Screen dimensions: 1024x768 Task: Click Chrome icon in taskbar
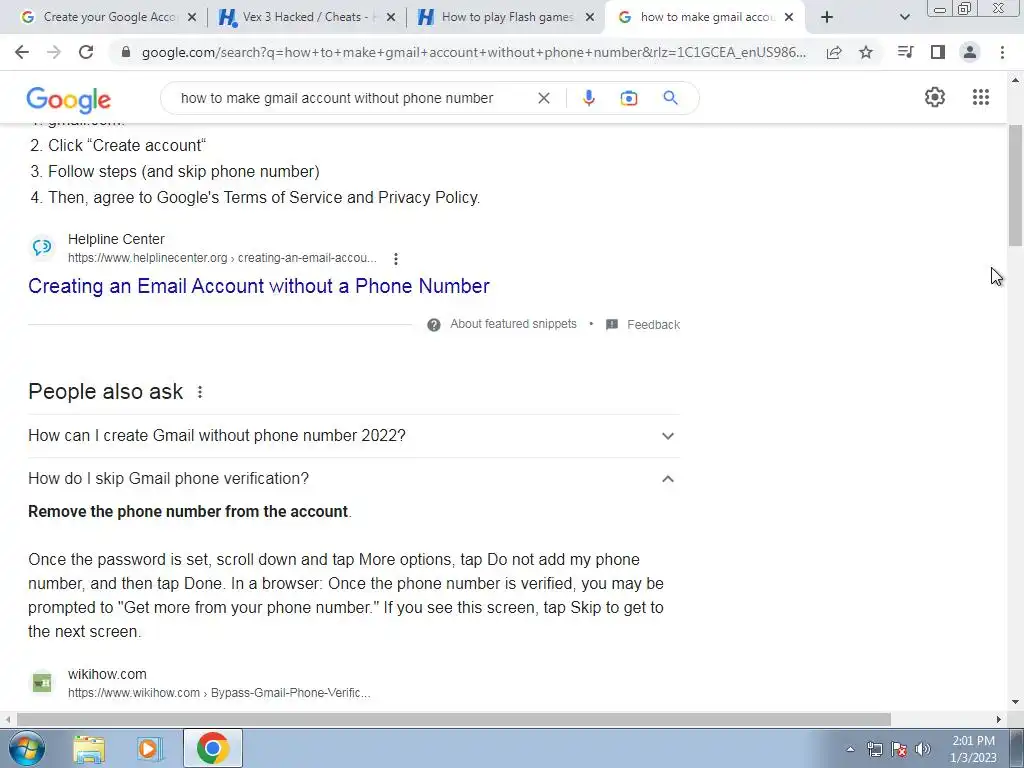(212, 748)
